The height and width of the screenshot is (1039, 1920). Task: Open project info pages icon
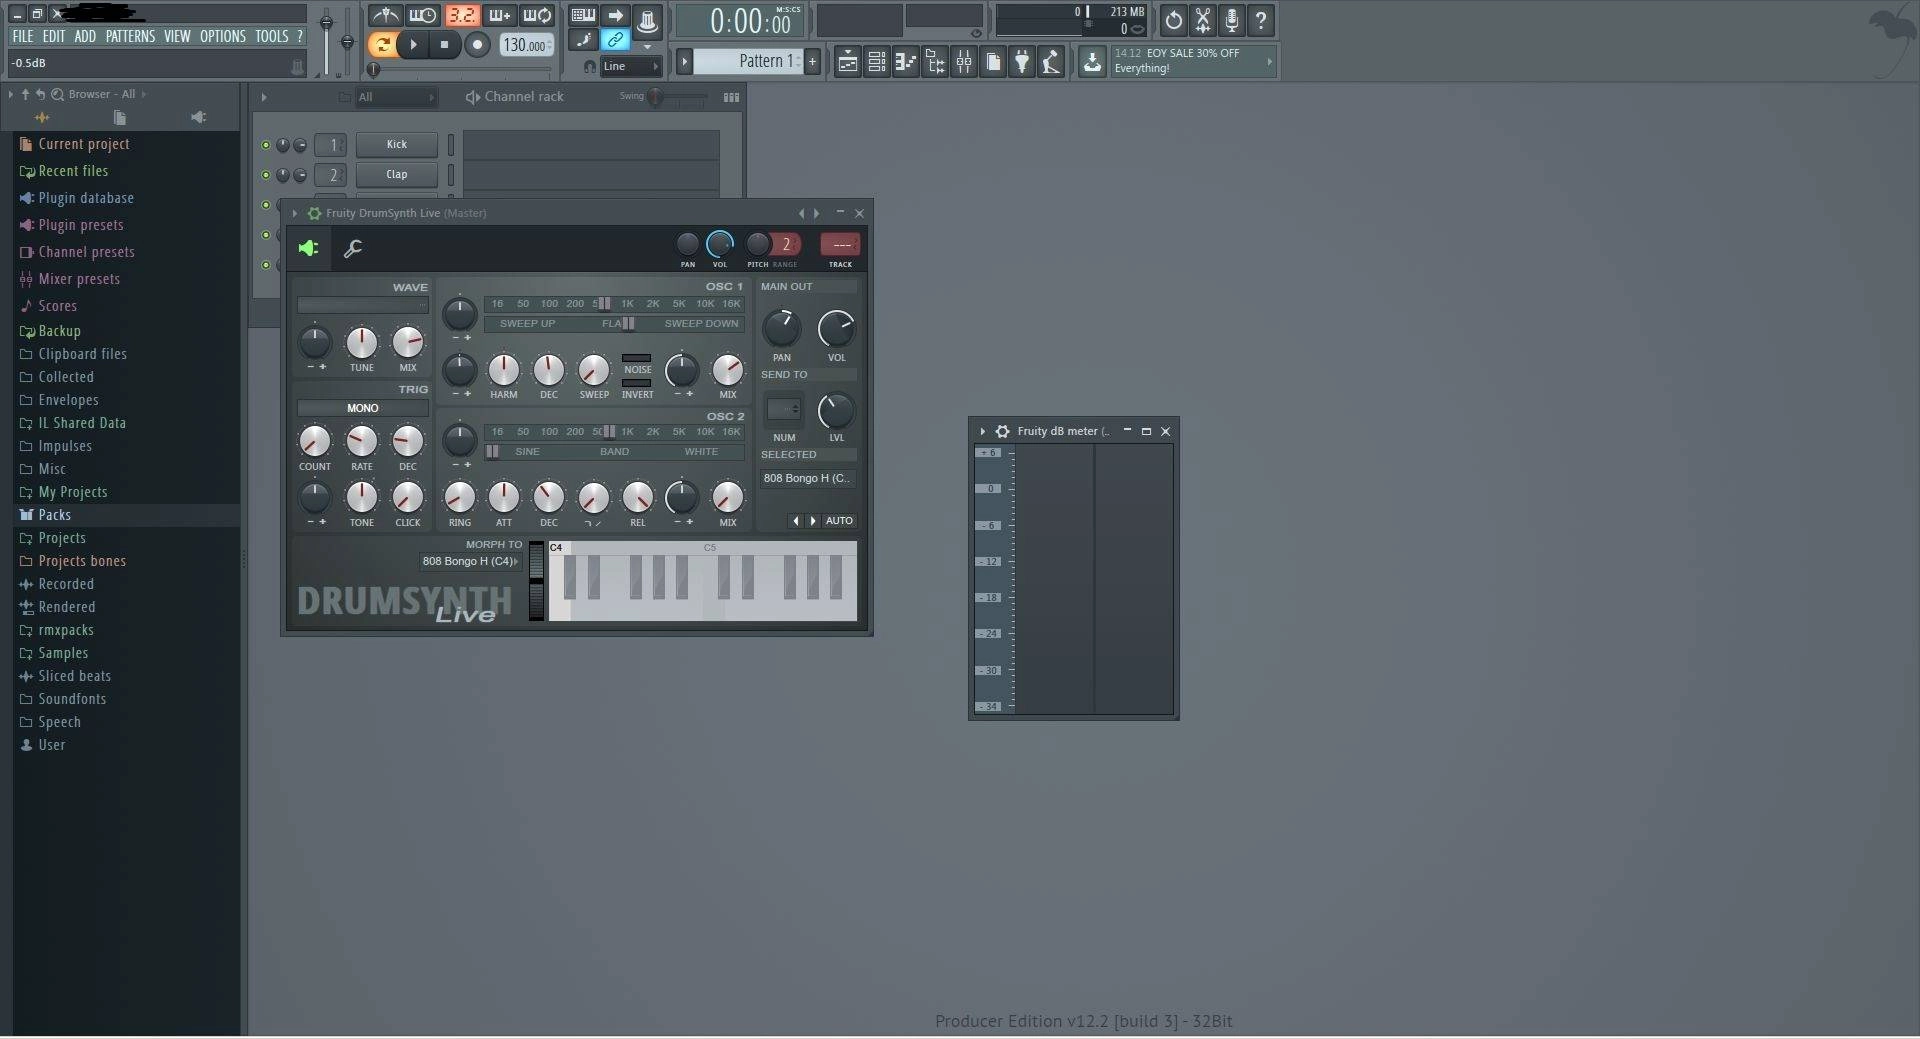(993, 62)
